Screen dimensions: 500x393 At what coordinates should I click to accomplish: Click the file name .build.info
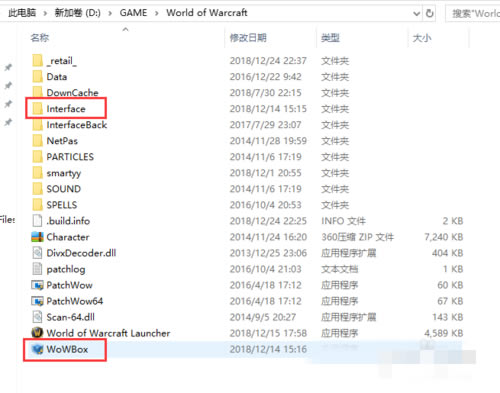pyautogui.click(x=68, y=221)
